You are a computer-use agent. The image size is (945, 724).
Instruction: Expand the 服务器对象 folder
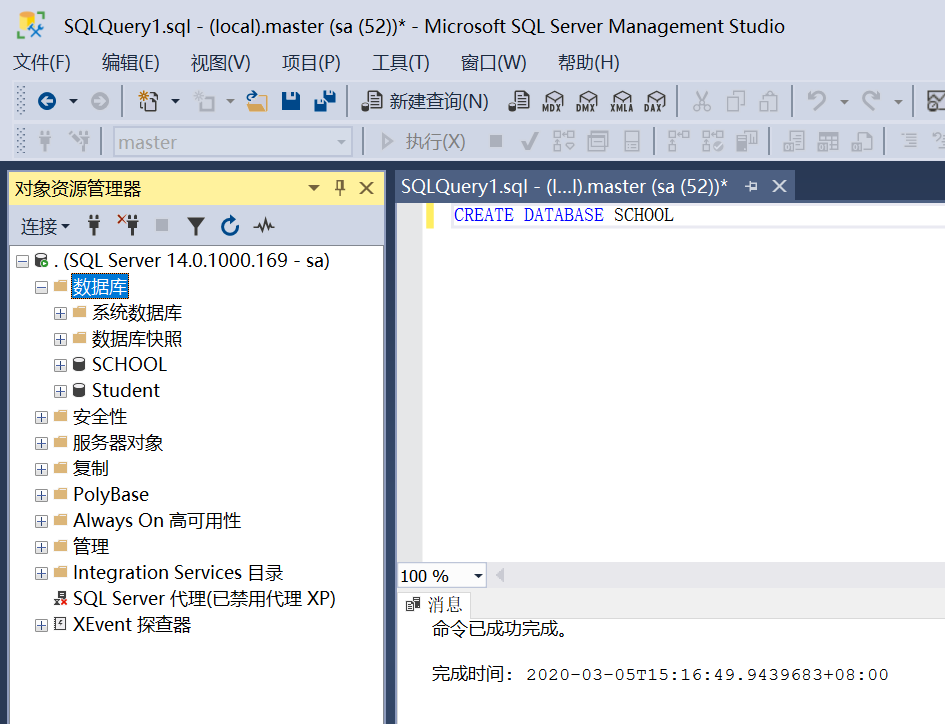(x=42, y=443)
